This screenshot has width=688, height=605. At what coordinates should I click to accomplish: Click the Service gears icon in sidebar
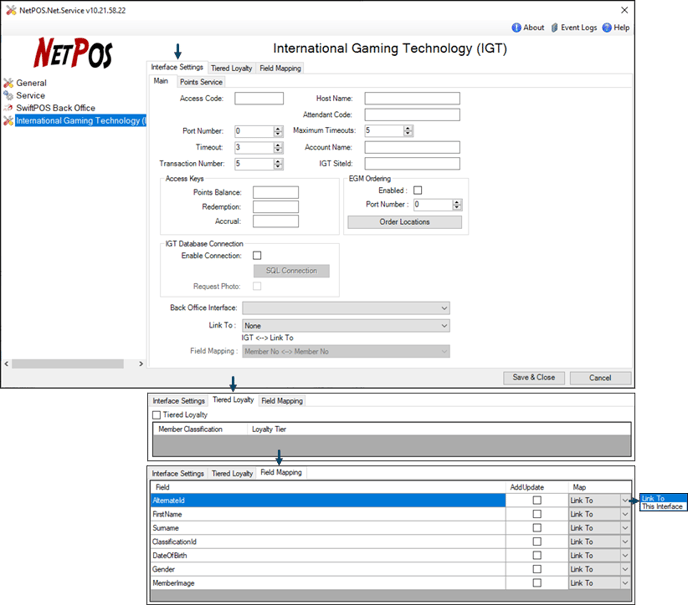[8, 95]
